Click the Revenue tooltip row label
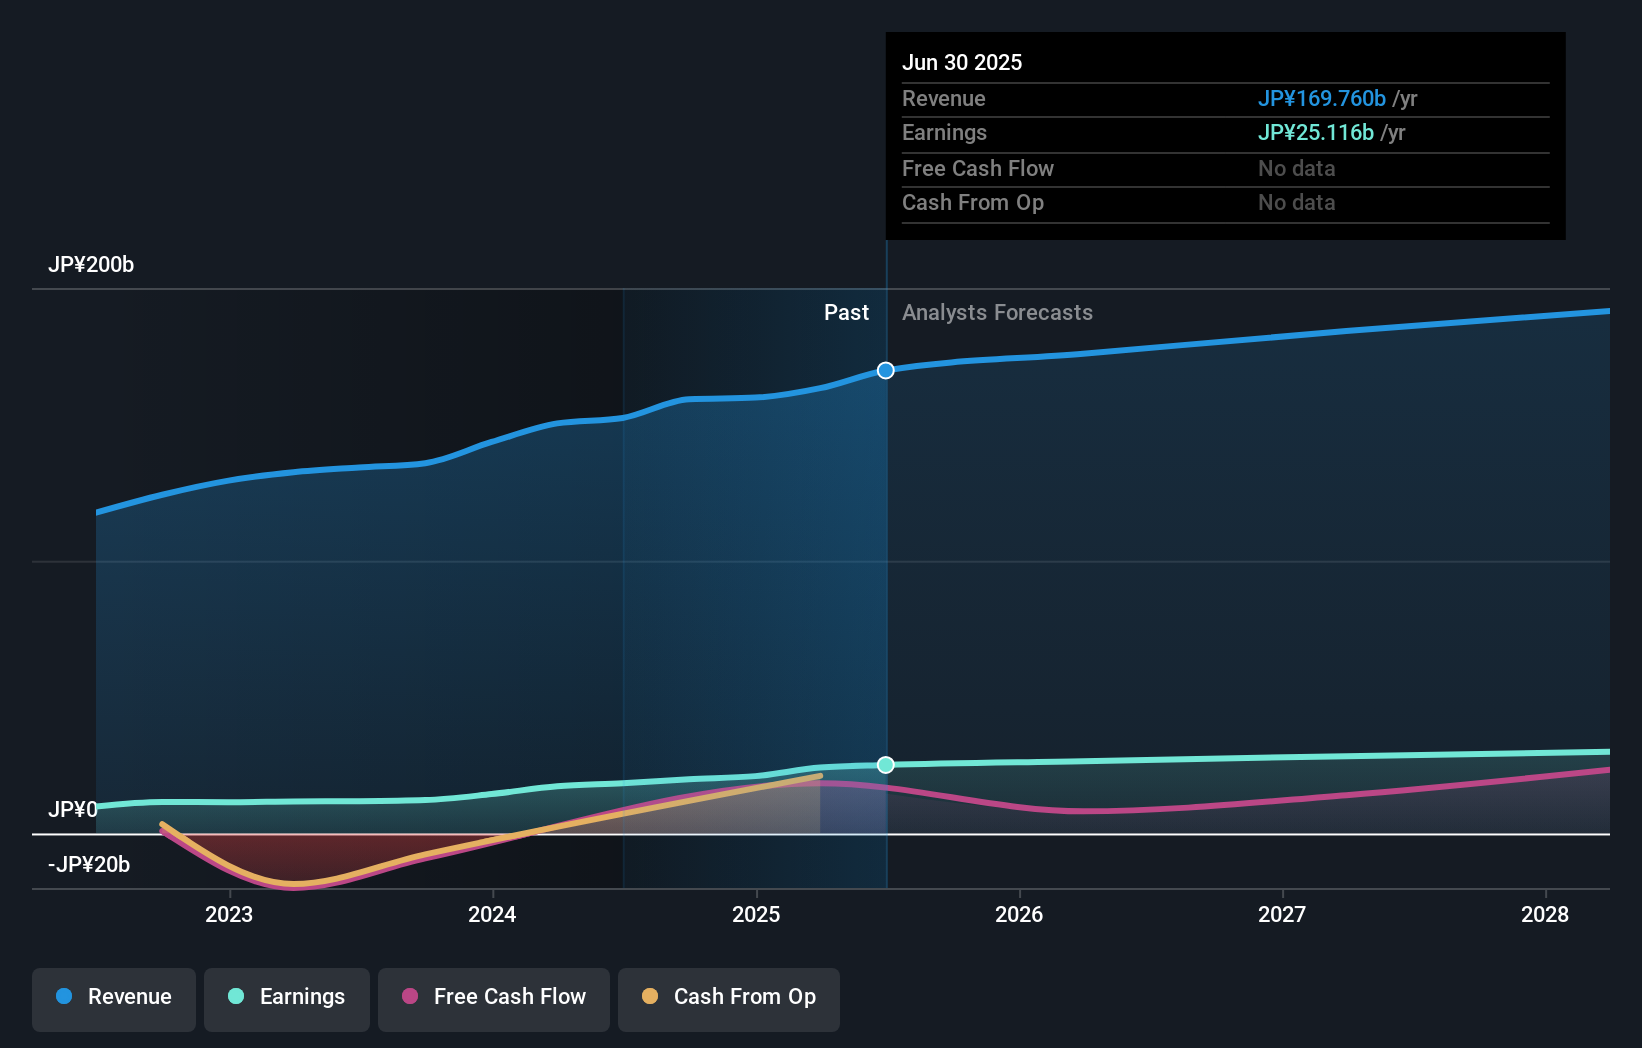The image size is (1642, 1048). click(x=944, y=99)
